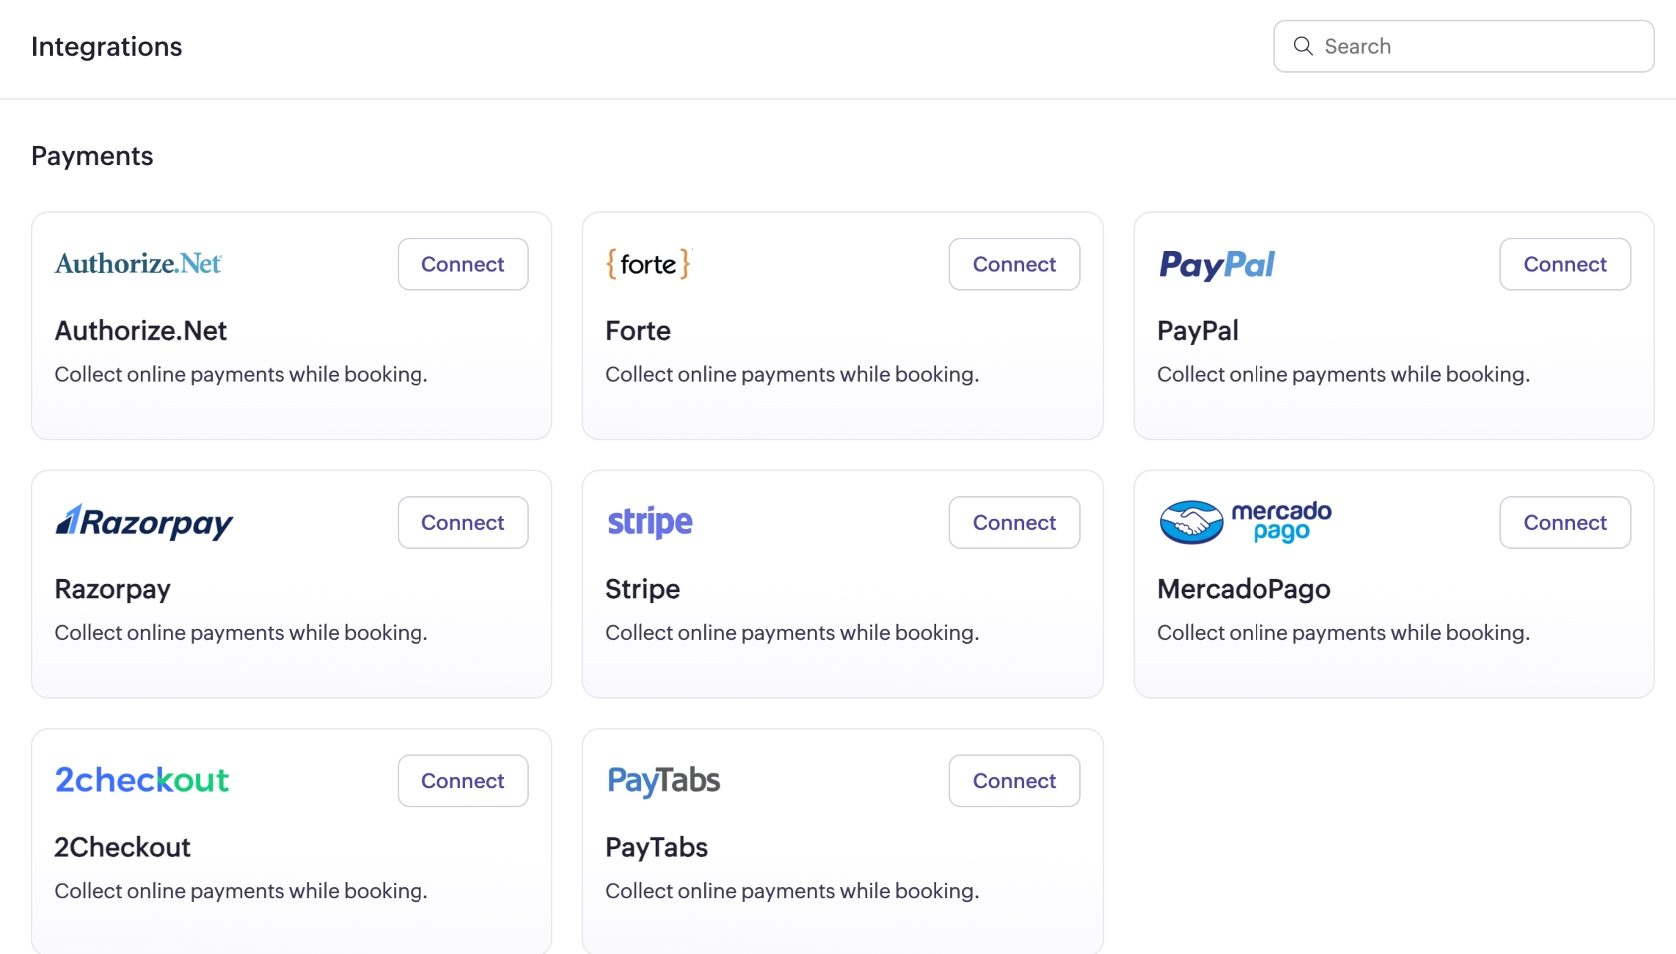The width and height of the screenshot is (1676, 954).
Task: Click the PayPal logo
Action: tap(1216, 264)
